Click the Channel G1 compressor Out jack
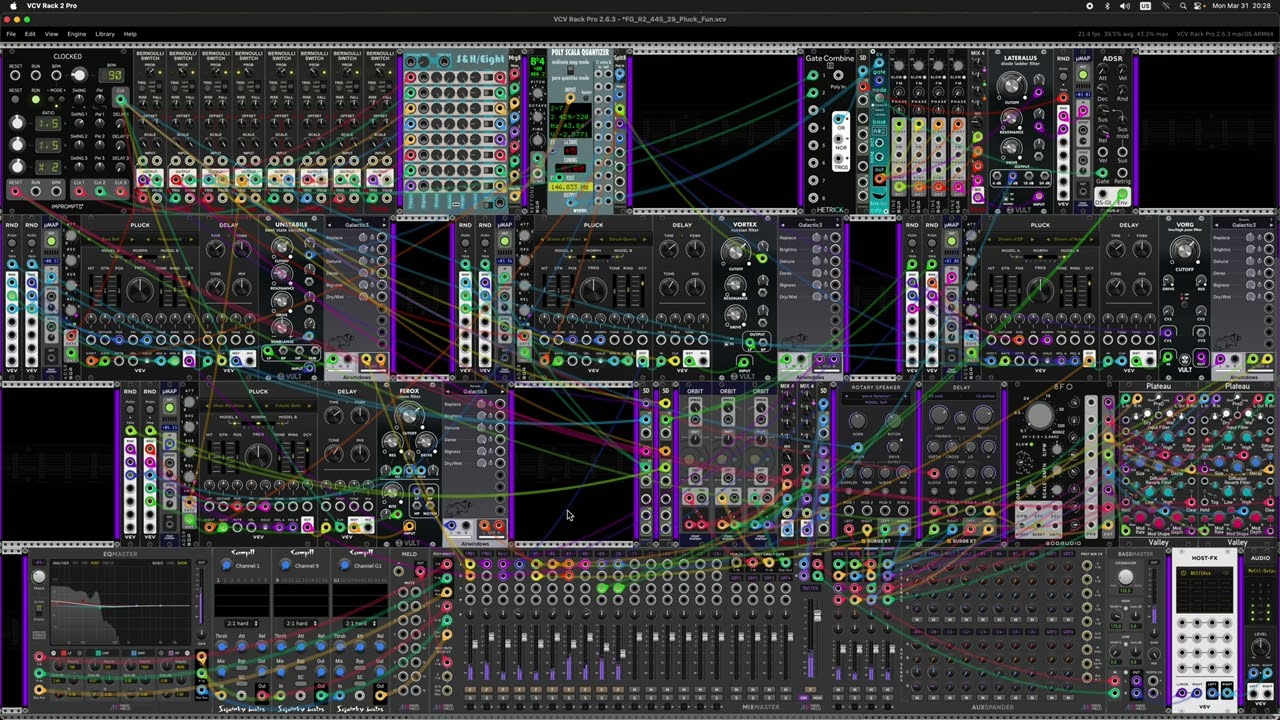The height and width of the screenshot is (720, 1280). [380, 694]
